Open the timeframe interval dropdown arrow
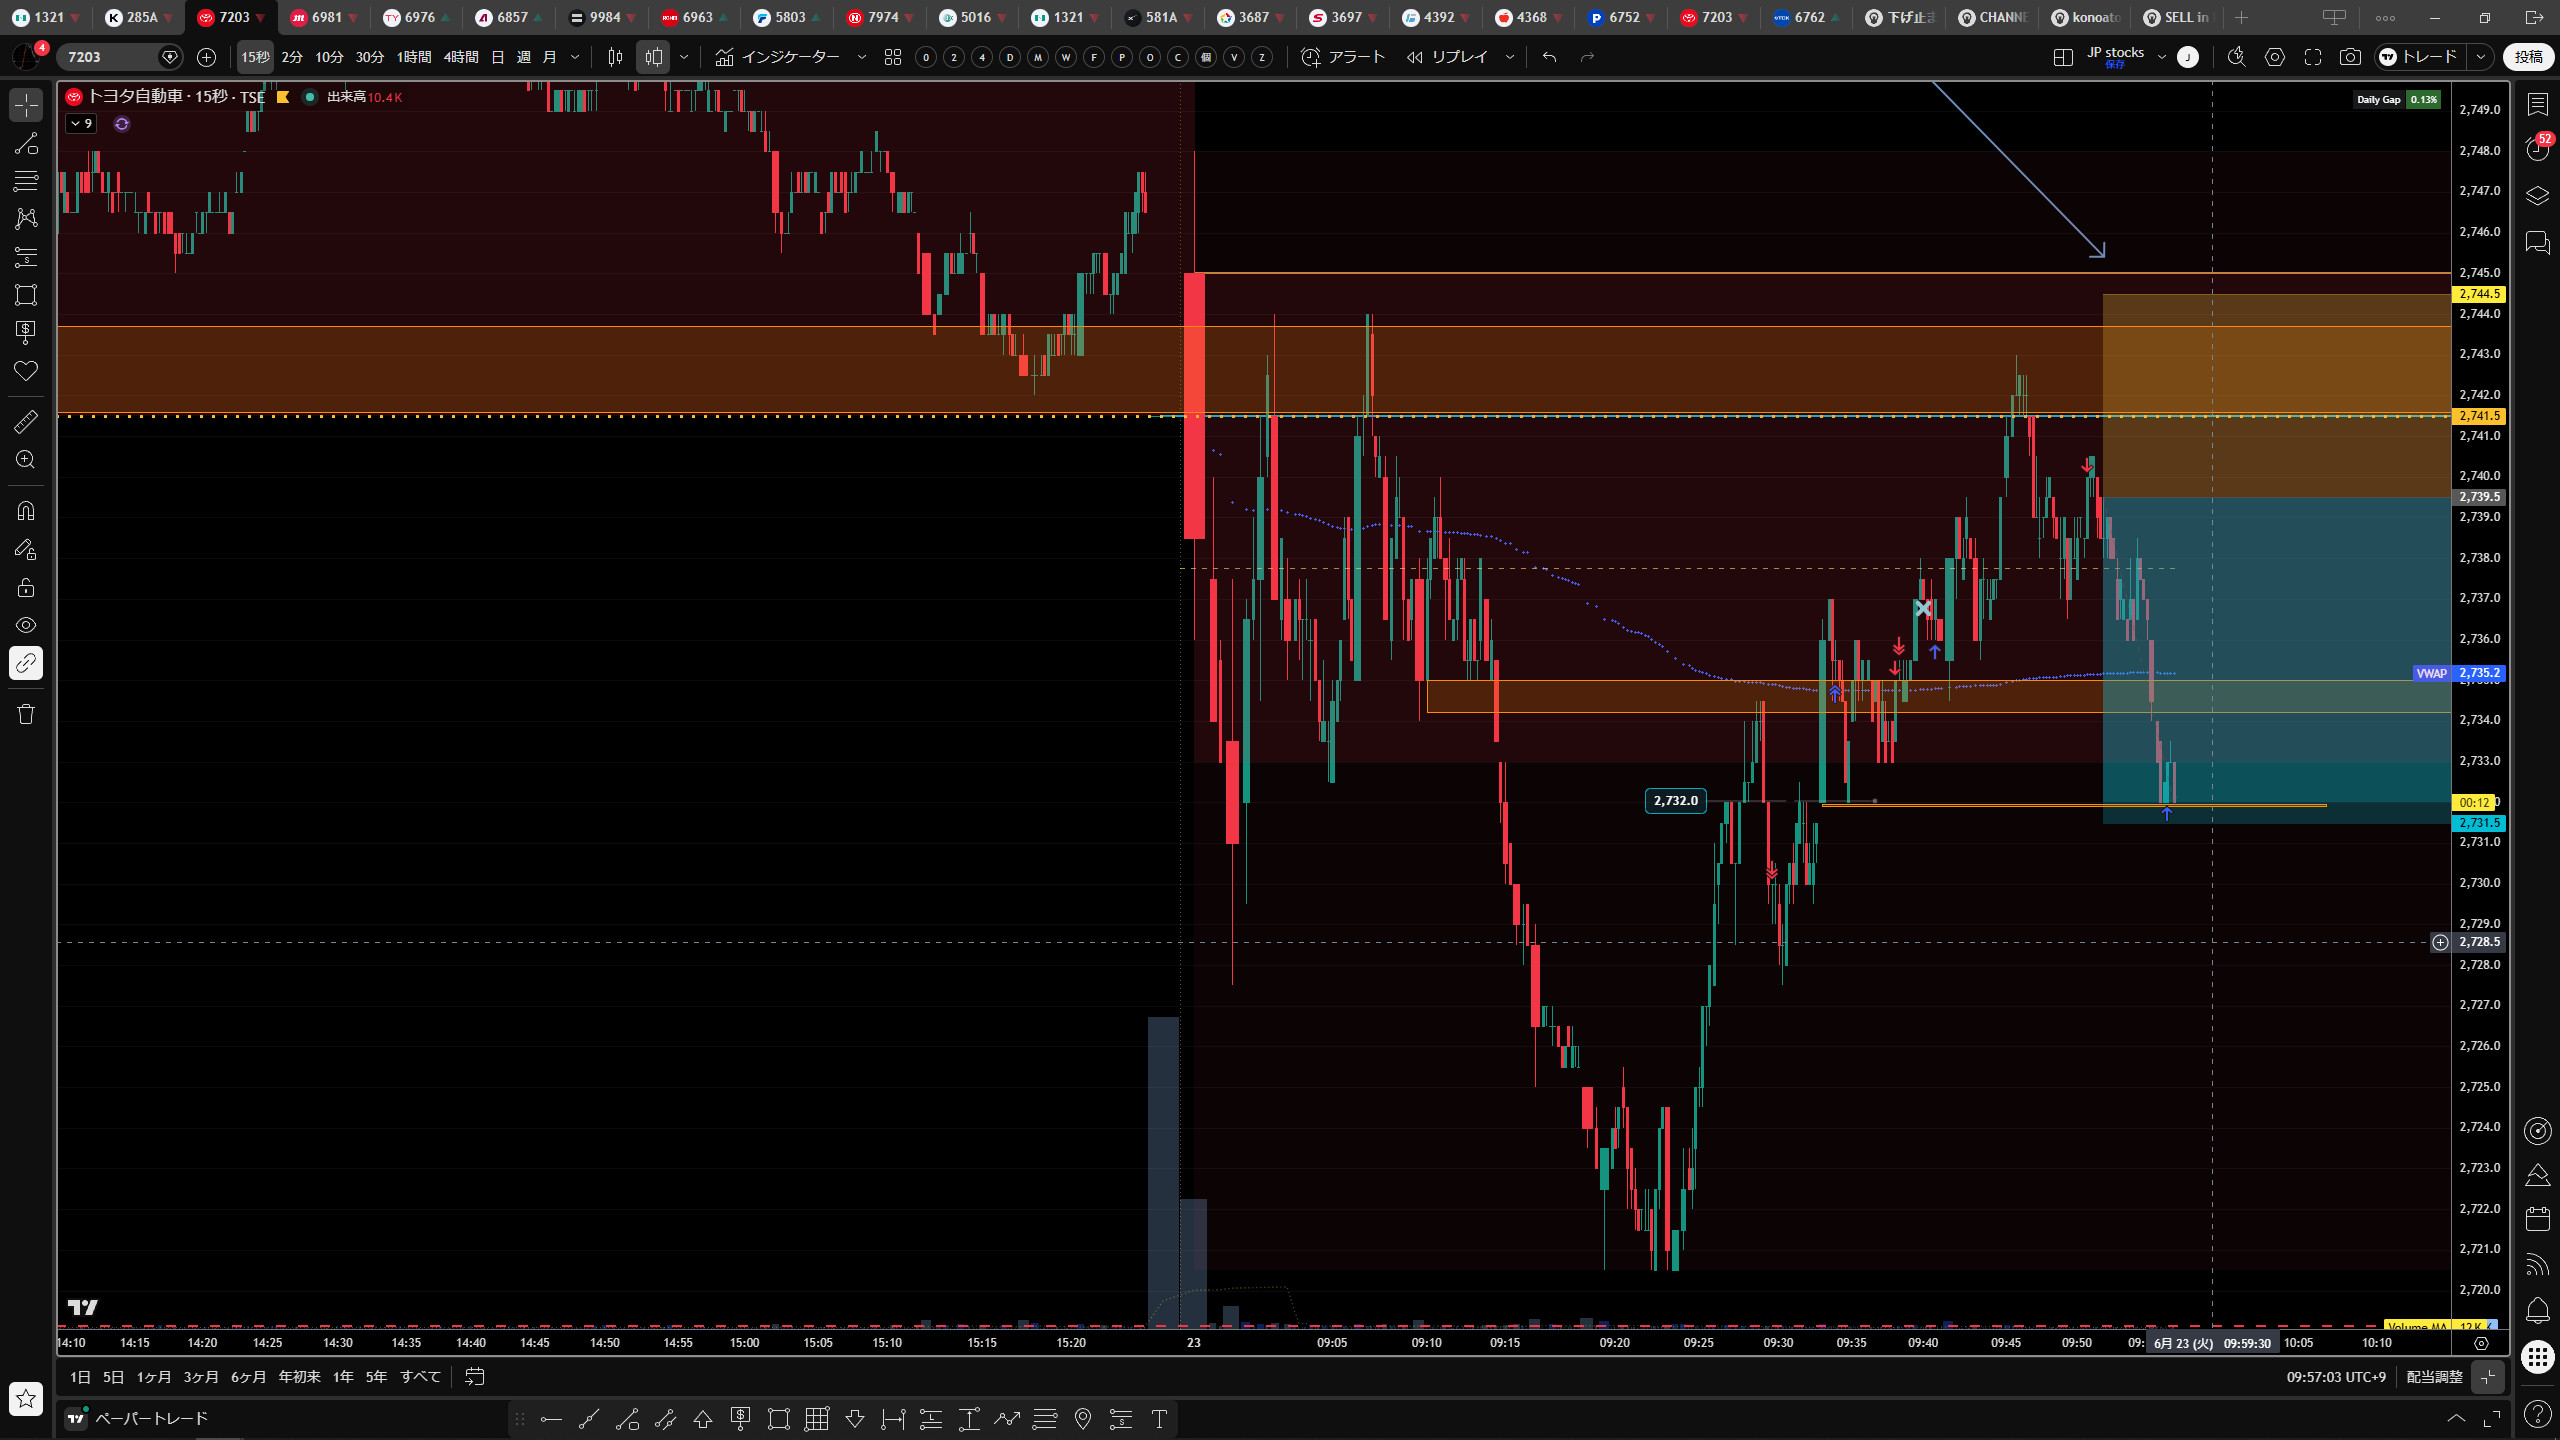 (x=575, y=57)
